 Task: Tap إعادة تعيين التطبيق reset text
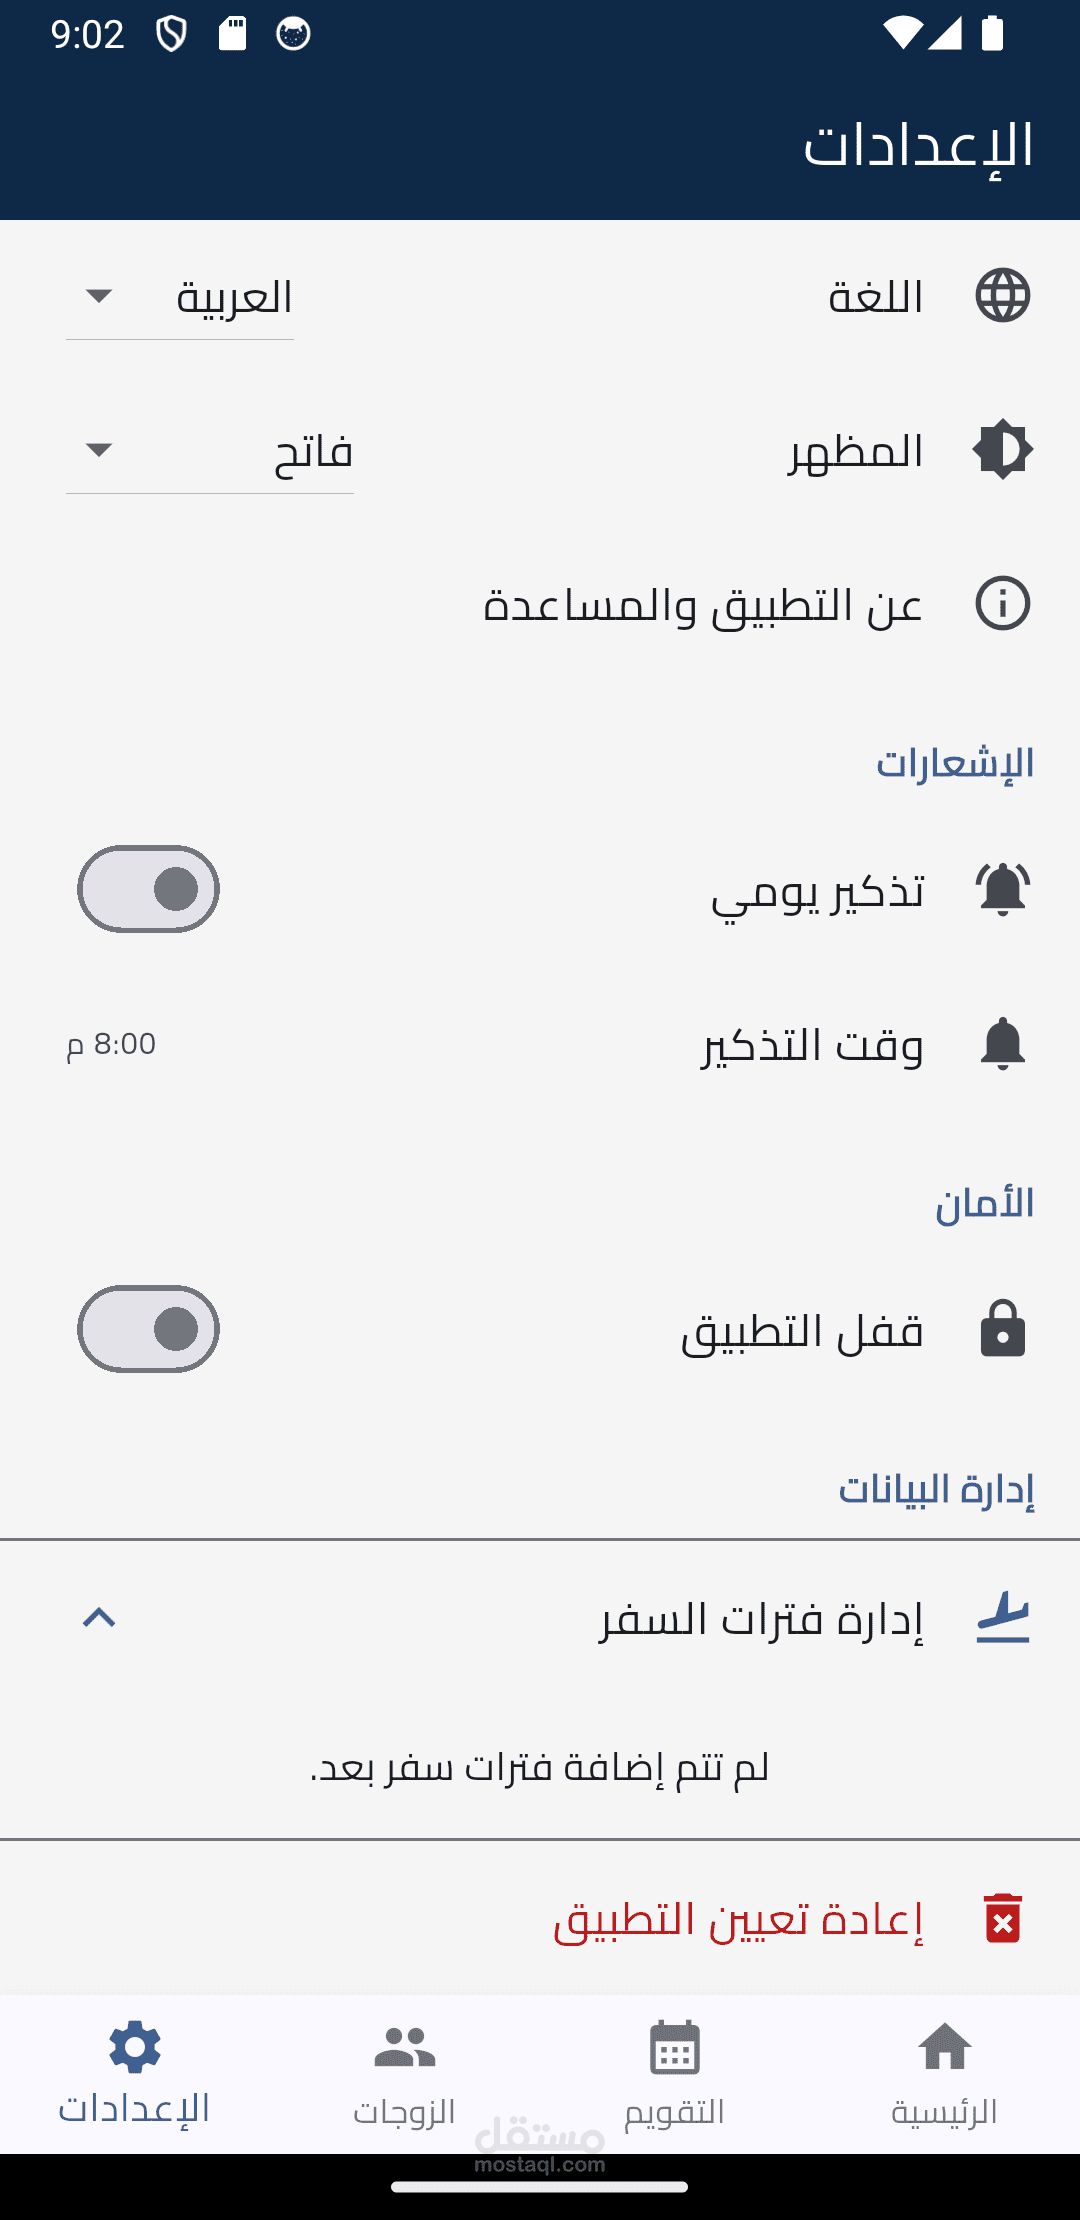(738, 1919)
